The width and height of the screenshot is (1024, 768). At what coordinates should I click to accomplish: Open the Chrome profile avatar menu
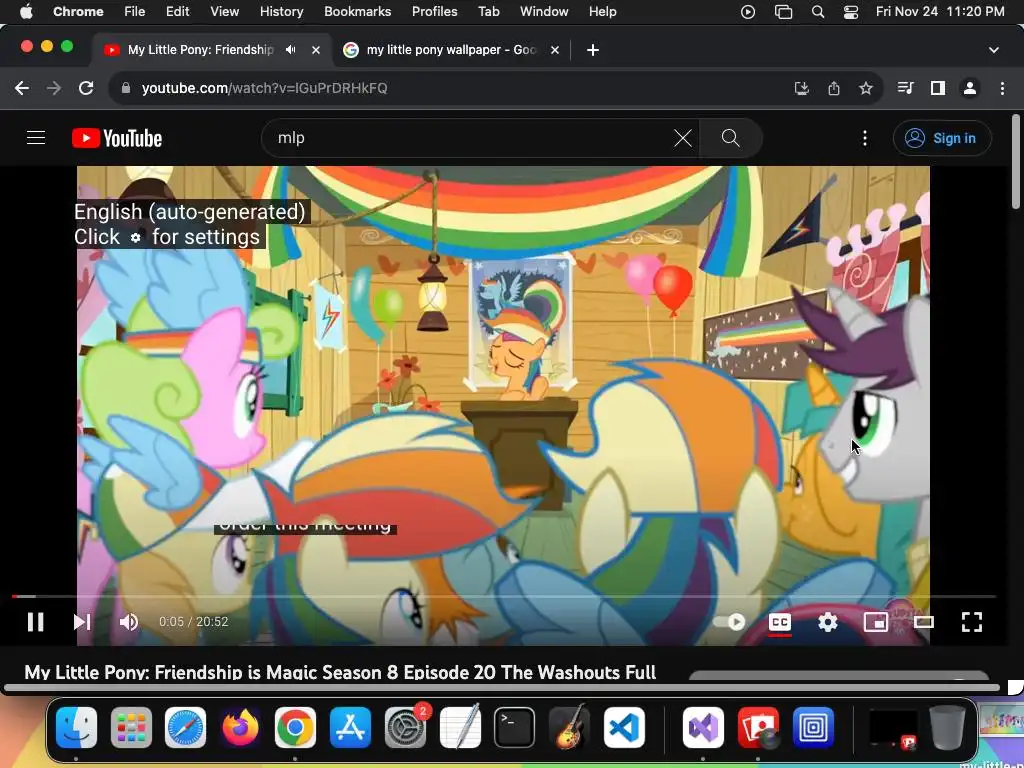(970, 88)
